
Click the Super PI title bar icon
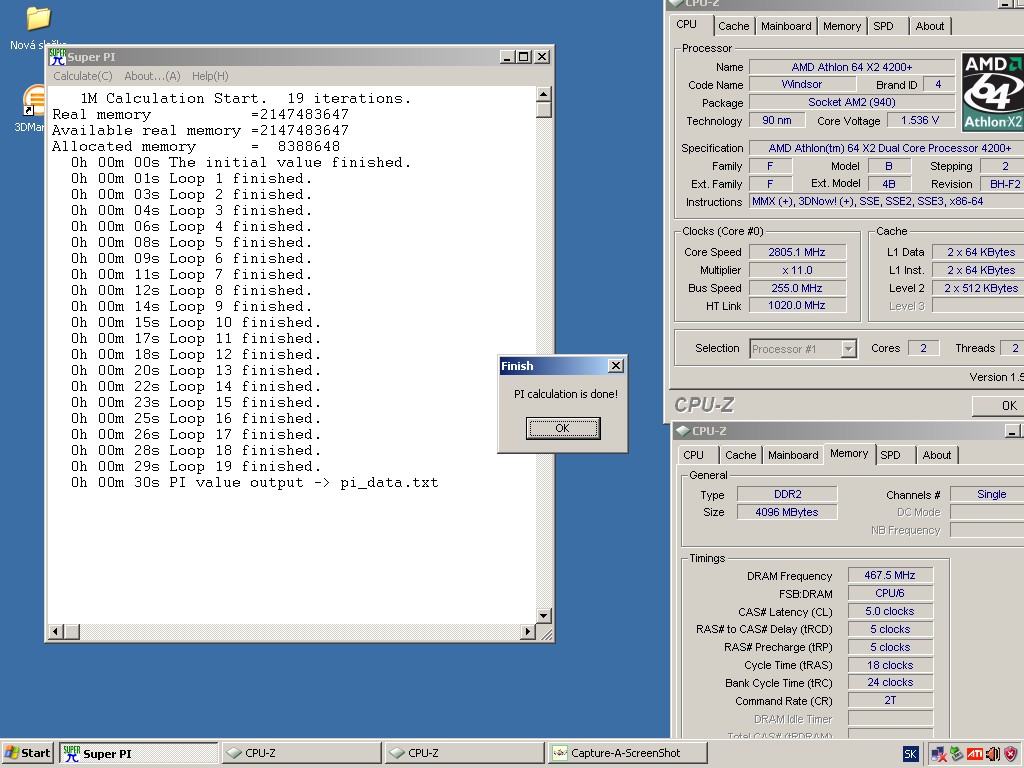[x=57, y=57]
